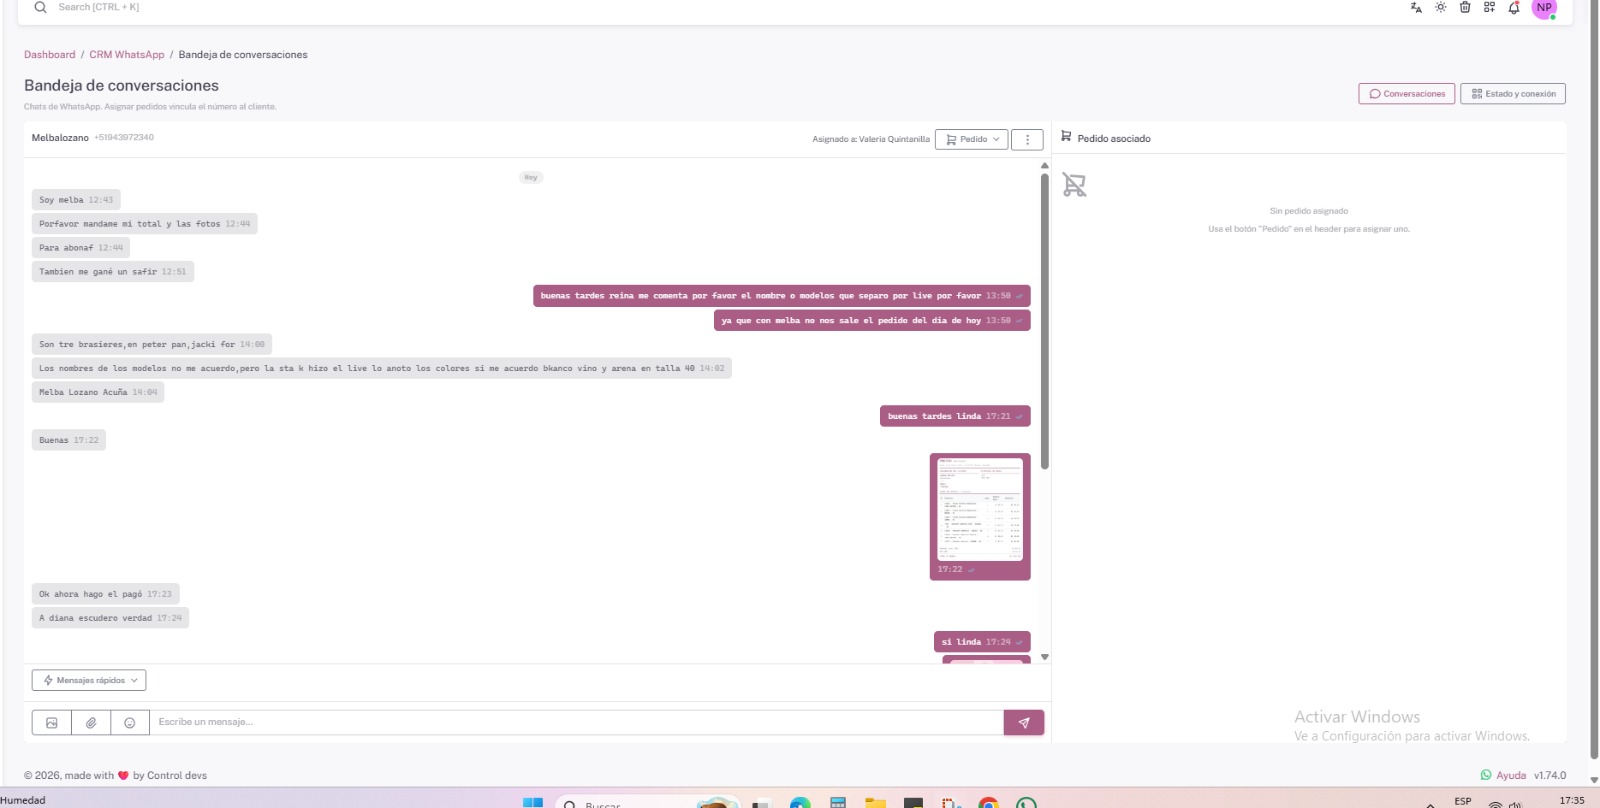Open the NP user avatar menu
1600x808 pixels.
1544,8
